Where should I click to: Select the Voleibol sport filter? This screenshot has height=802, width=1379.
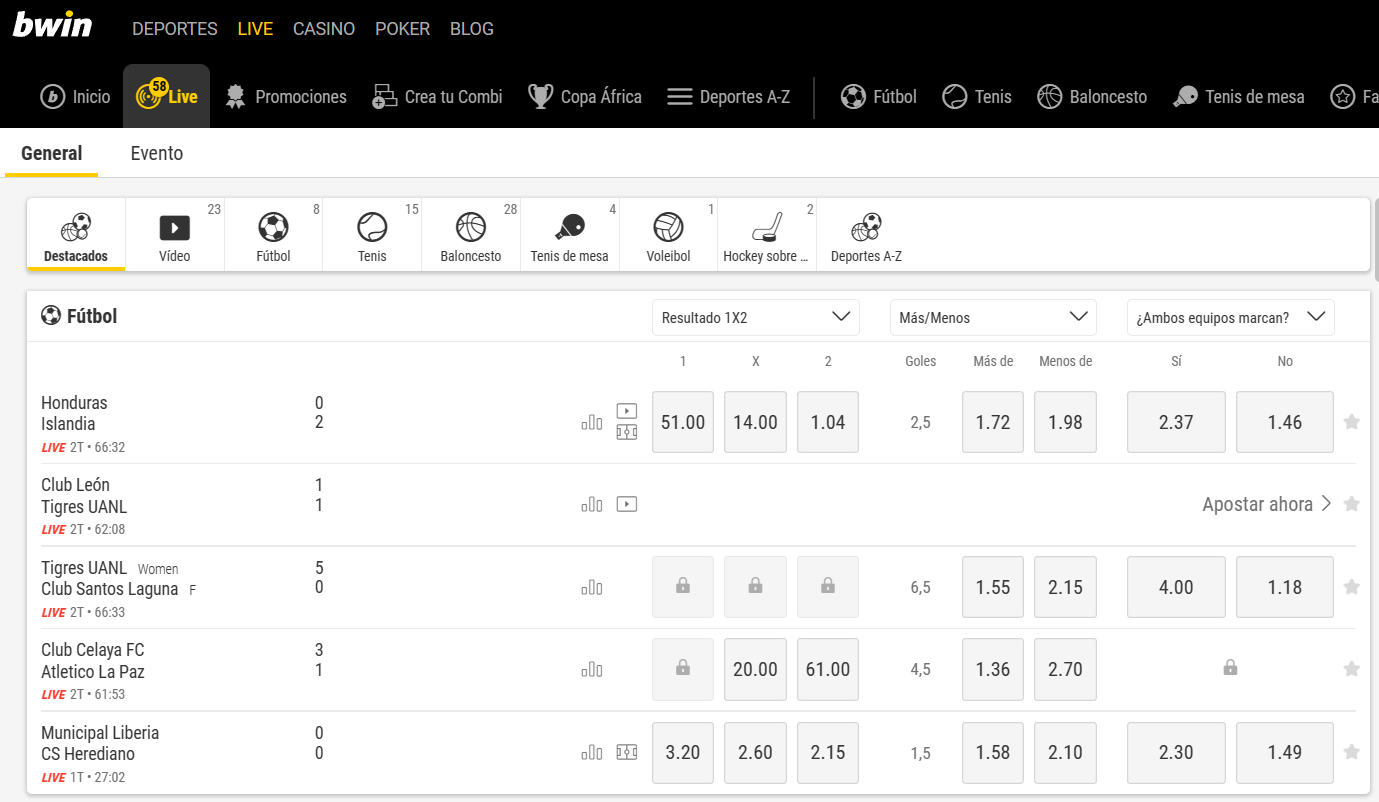tap(669, 235)
